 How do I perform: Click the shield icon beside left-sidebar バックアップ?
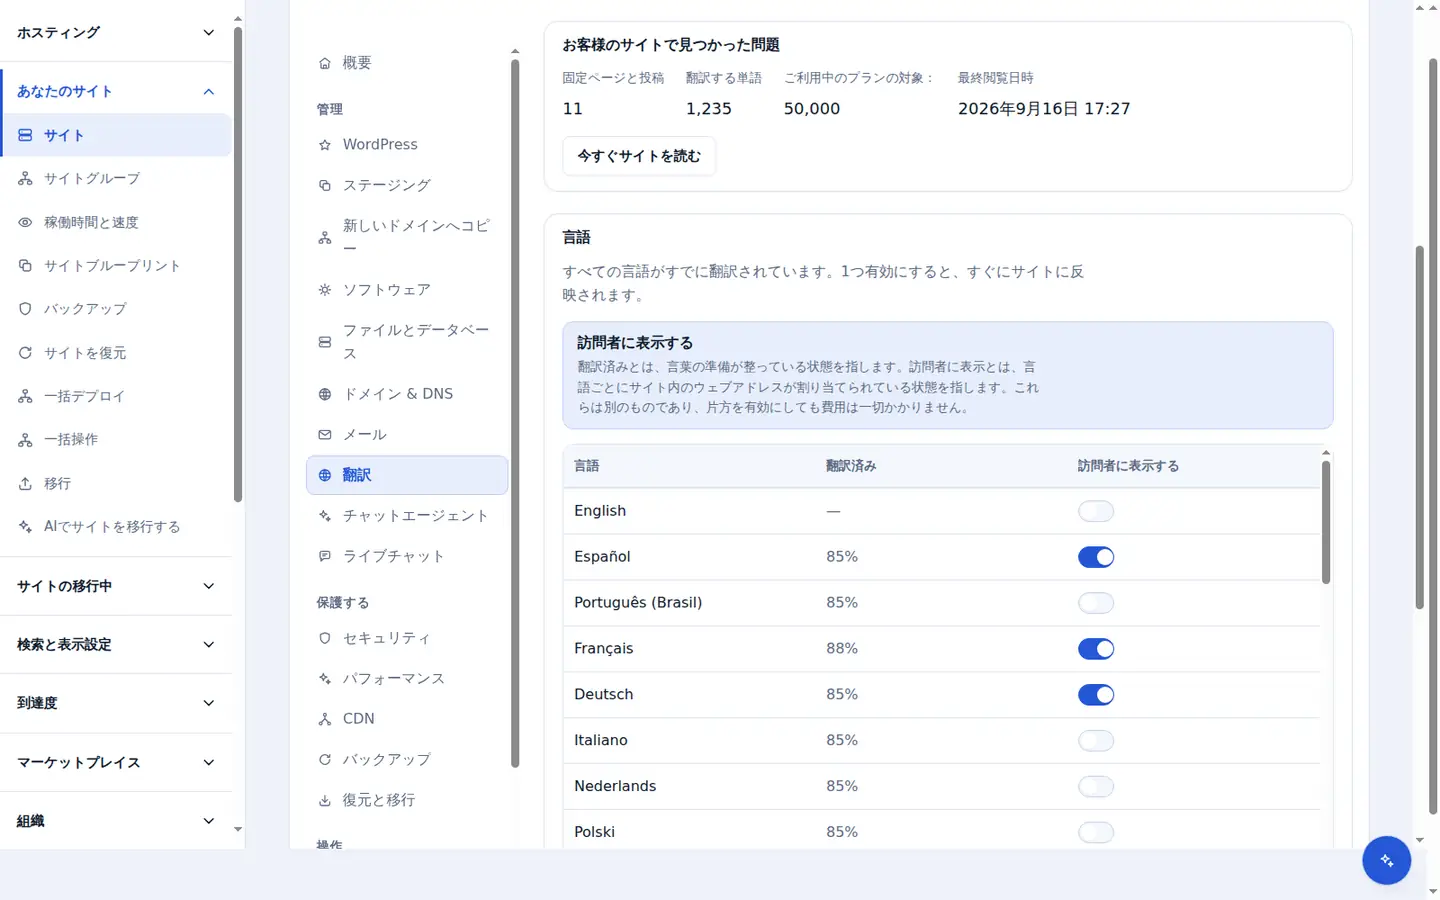(25, 309)
